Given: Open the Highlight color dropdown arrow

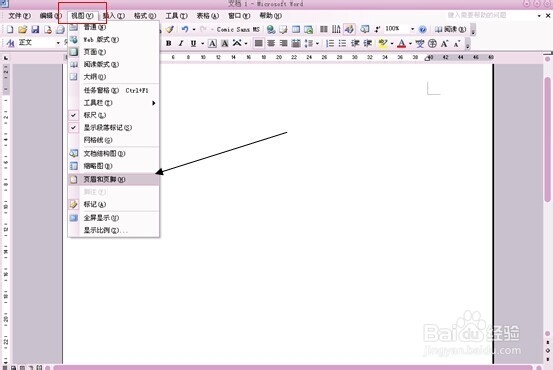Looking at the screenshot, I should 392,43.
